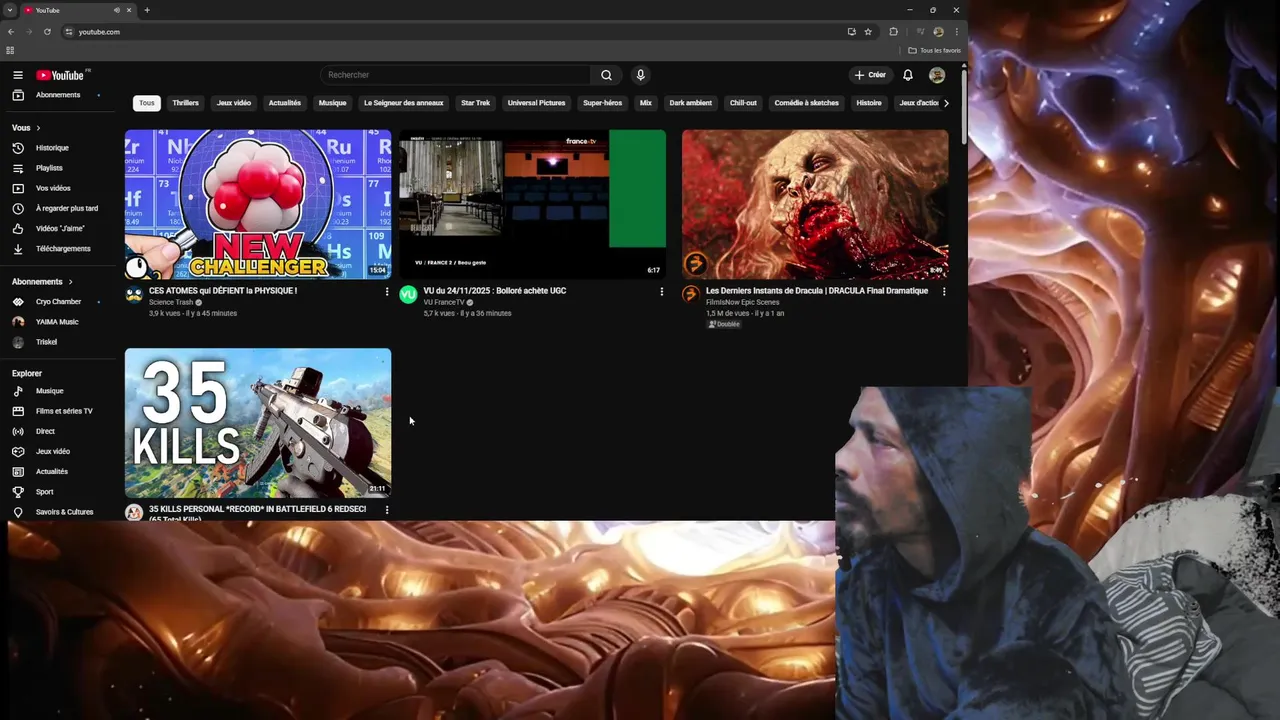1280x720 pixels.
Task: Open the FilmIsNow Epic Scenes channel name
Action: point(743,302)
